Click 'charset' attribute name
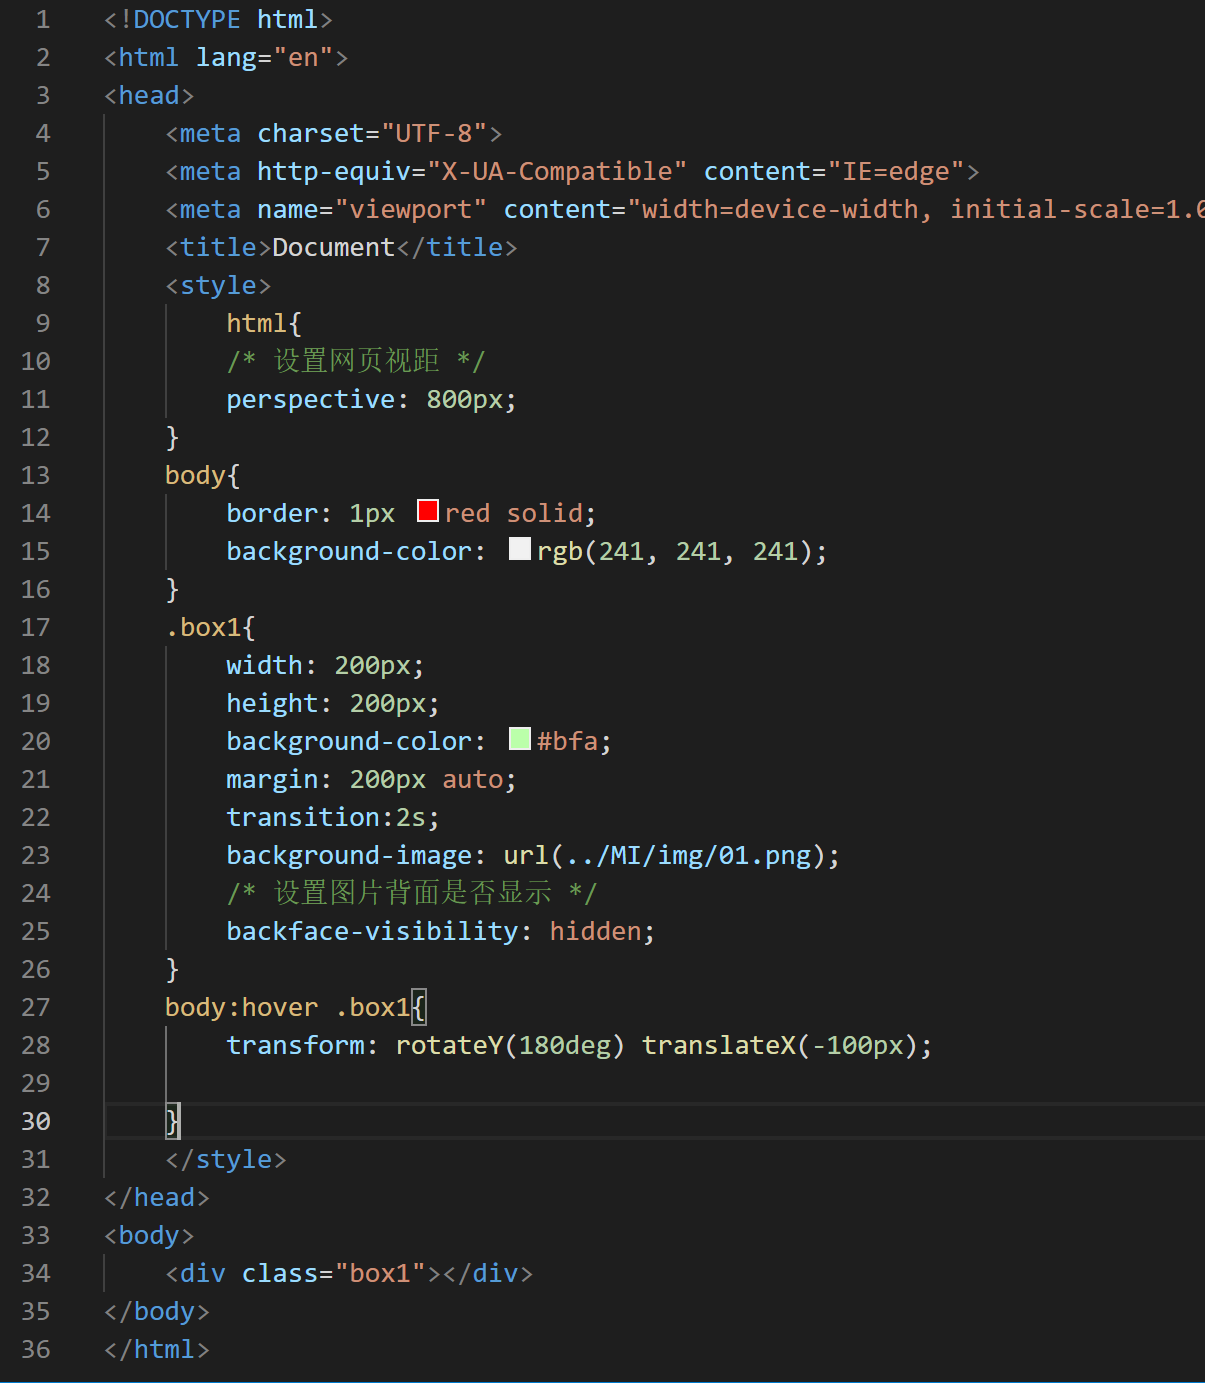 311,133
